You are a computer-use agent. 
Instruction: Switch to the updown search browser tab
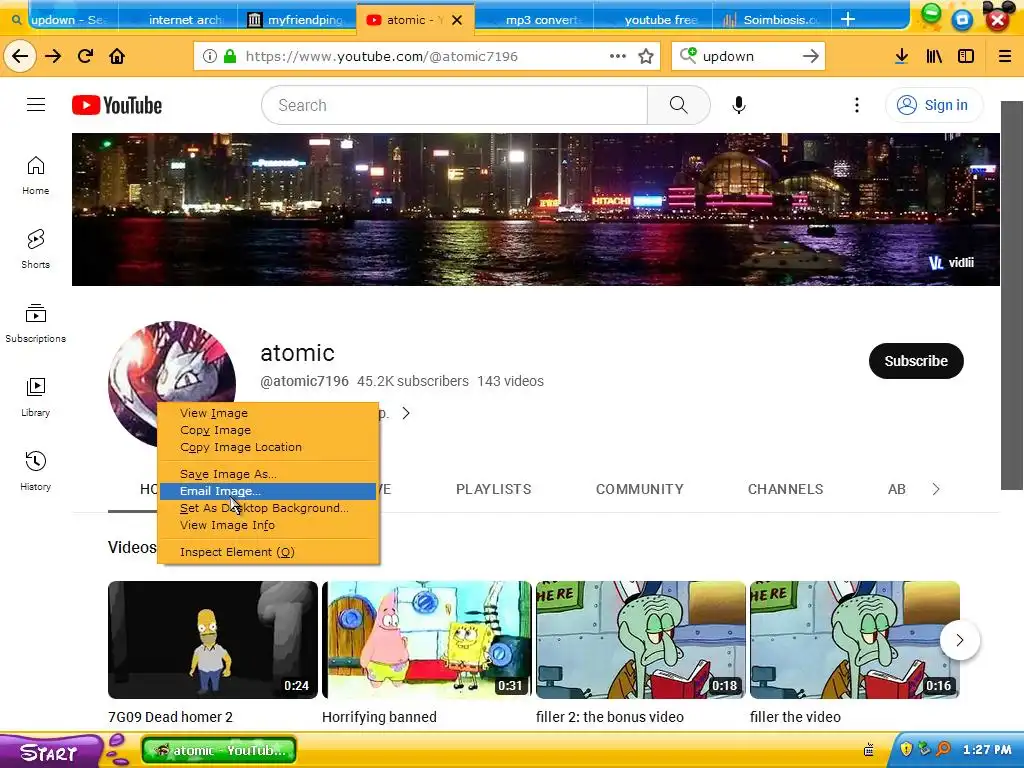[62, 20]
